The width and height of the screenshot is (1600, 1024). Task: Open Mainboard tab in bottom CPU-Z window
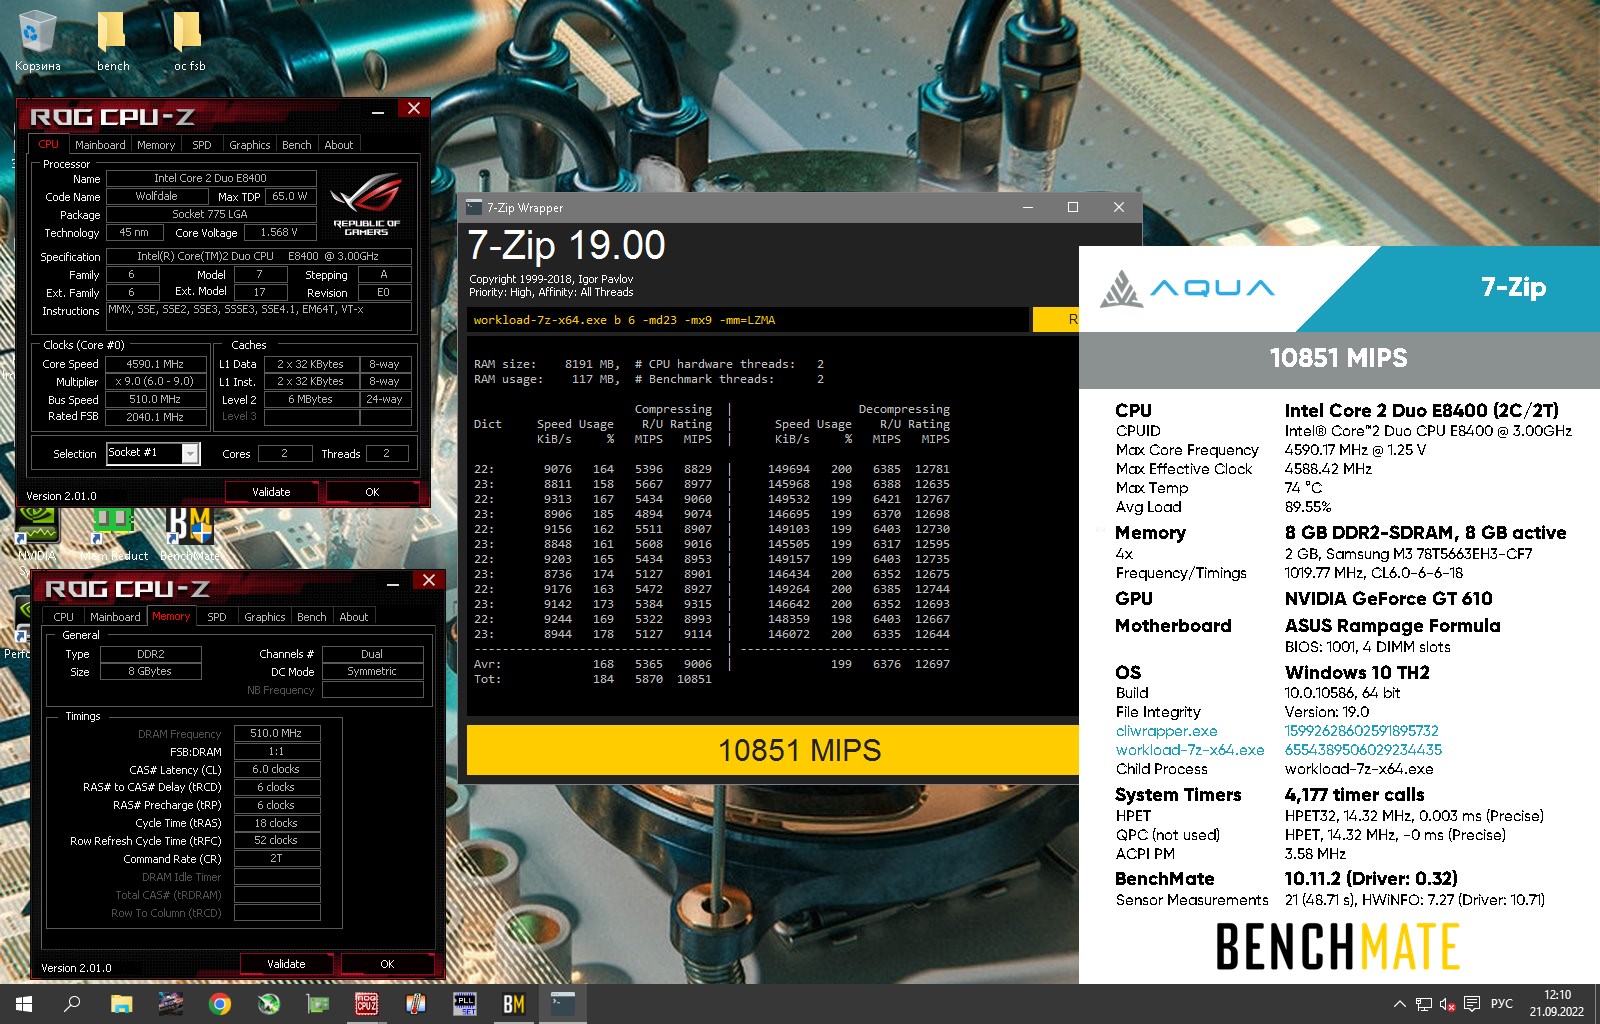tap(115, 617)
